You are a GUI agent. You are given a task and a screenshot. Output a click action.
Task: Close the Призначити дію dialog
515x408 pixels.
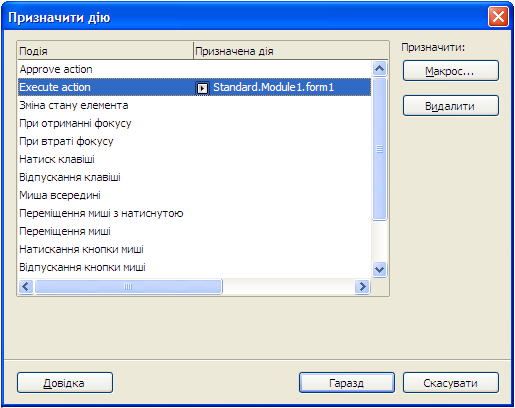(x=498, y=16)
